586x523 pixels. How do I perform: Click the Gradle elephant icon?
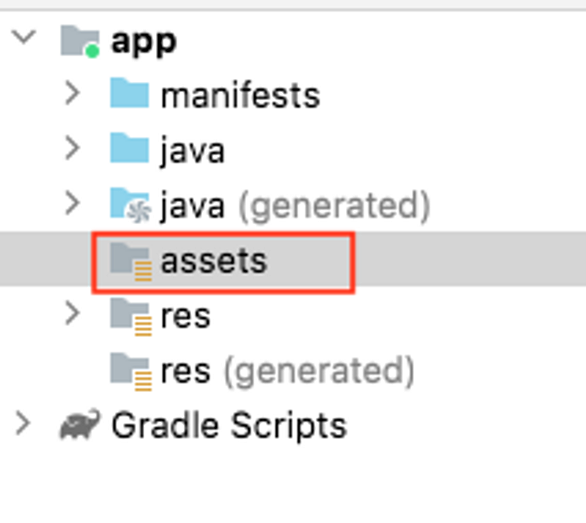tap(80, 424)
